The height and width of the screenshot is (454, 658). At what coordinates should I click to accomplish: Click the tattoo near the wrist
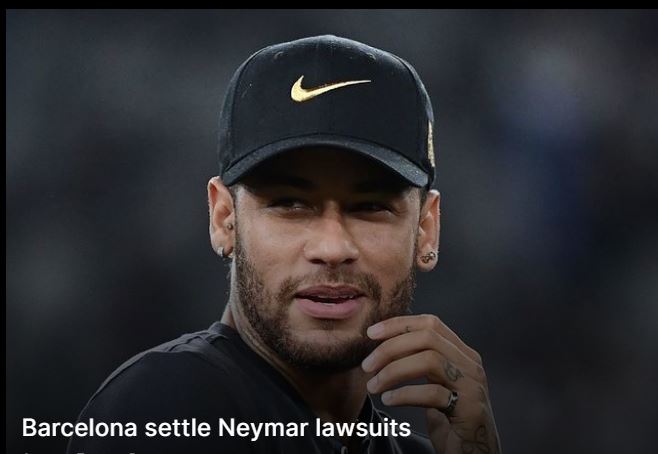[476, 439]
